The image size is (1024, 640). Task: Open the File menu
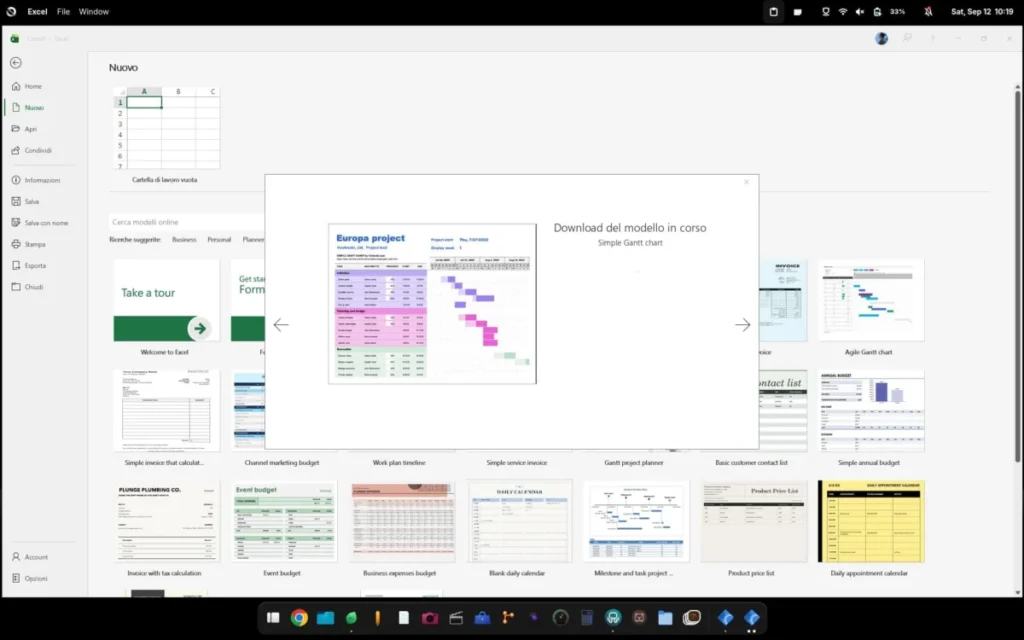coord(63,12)
